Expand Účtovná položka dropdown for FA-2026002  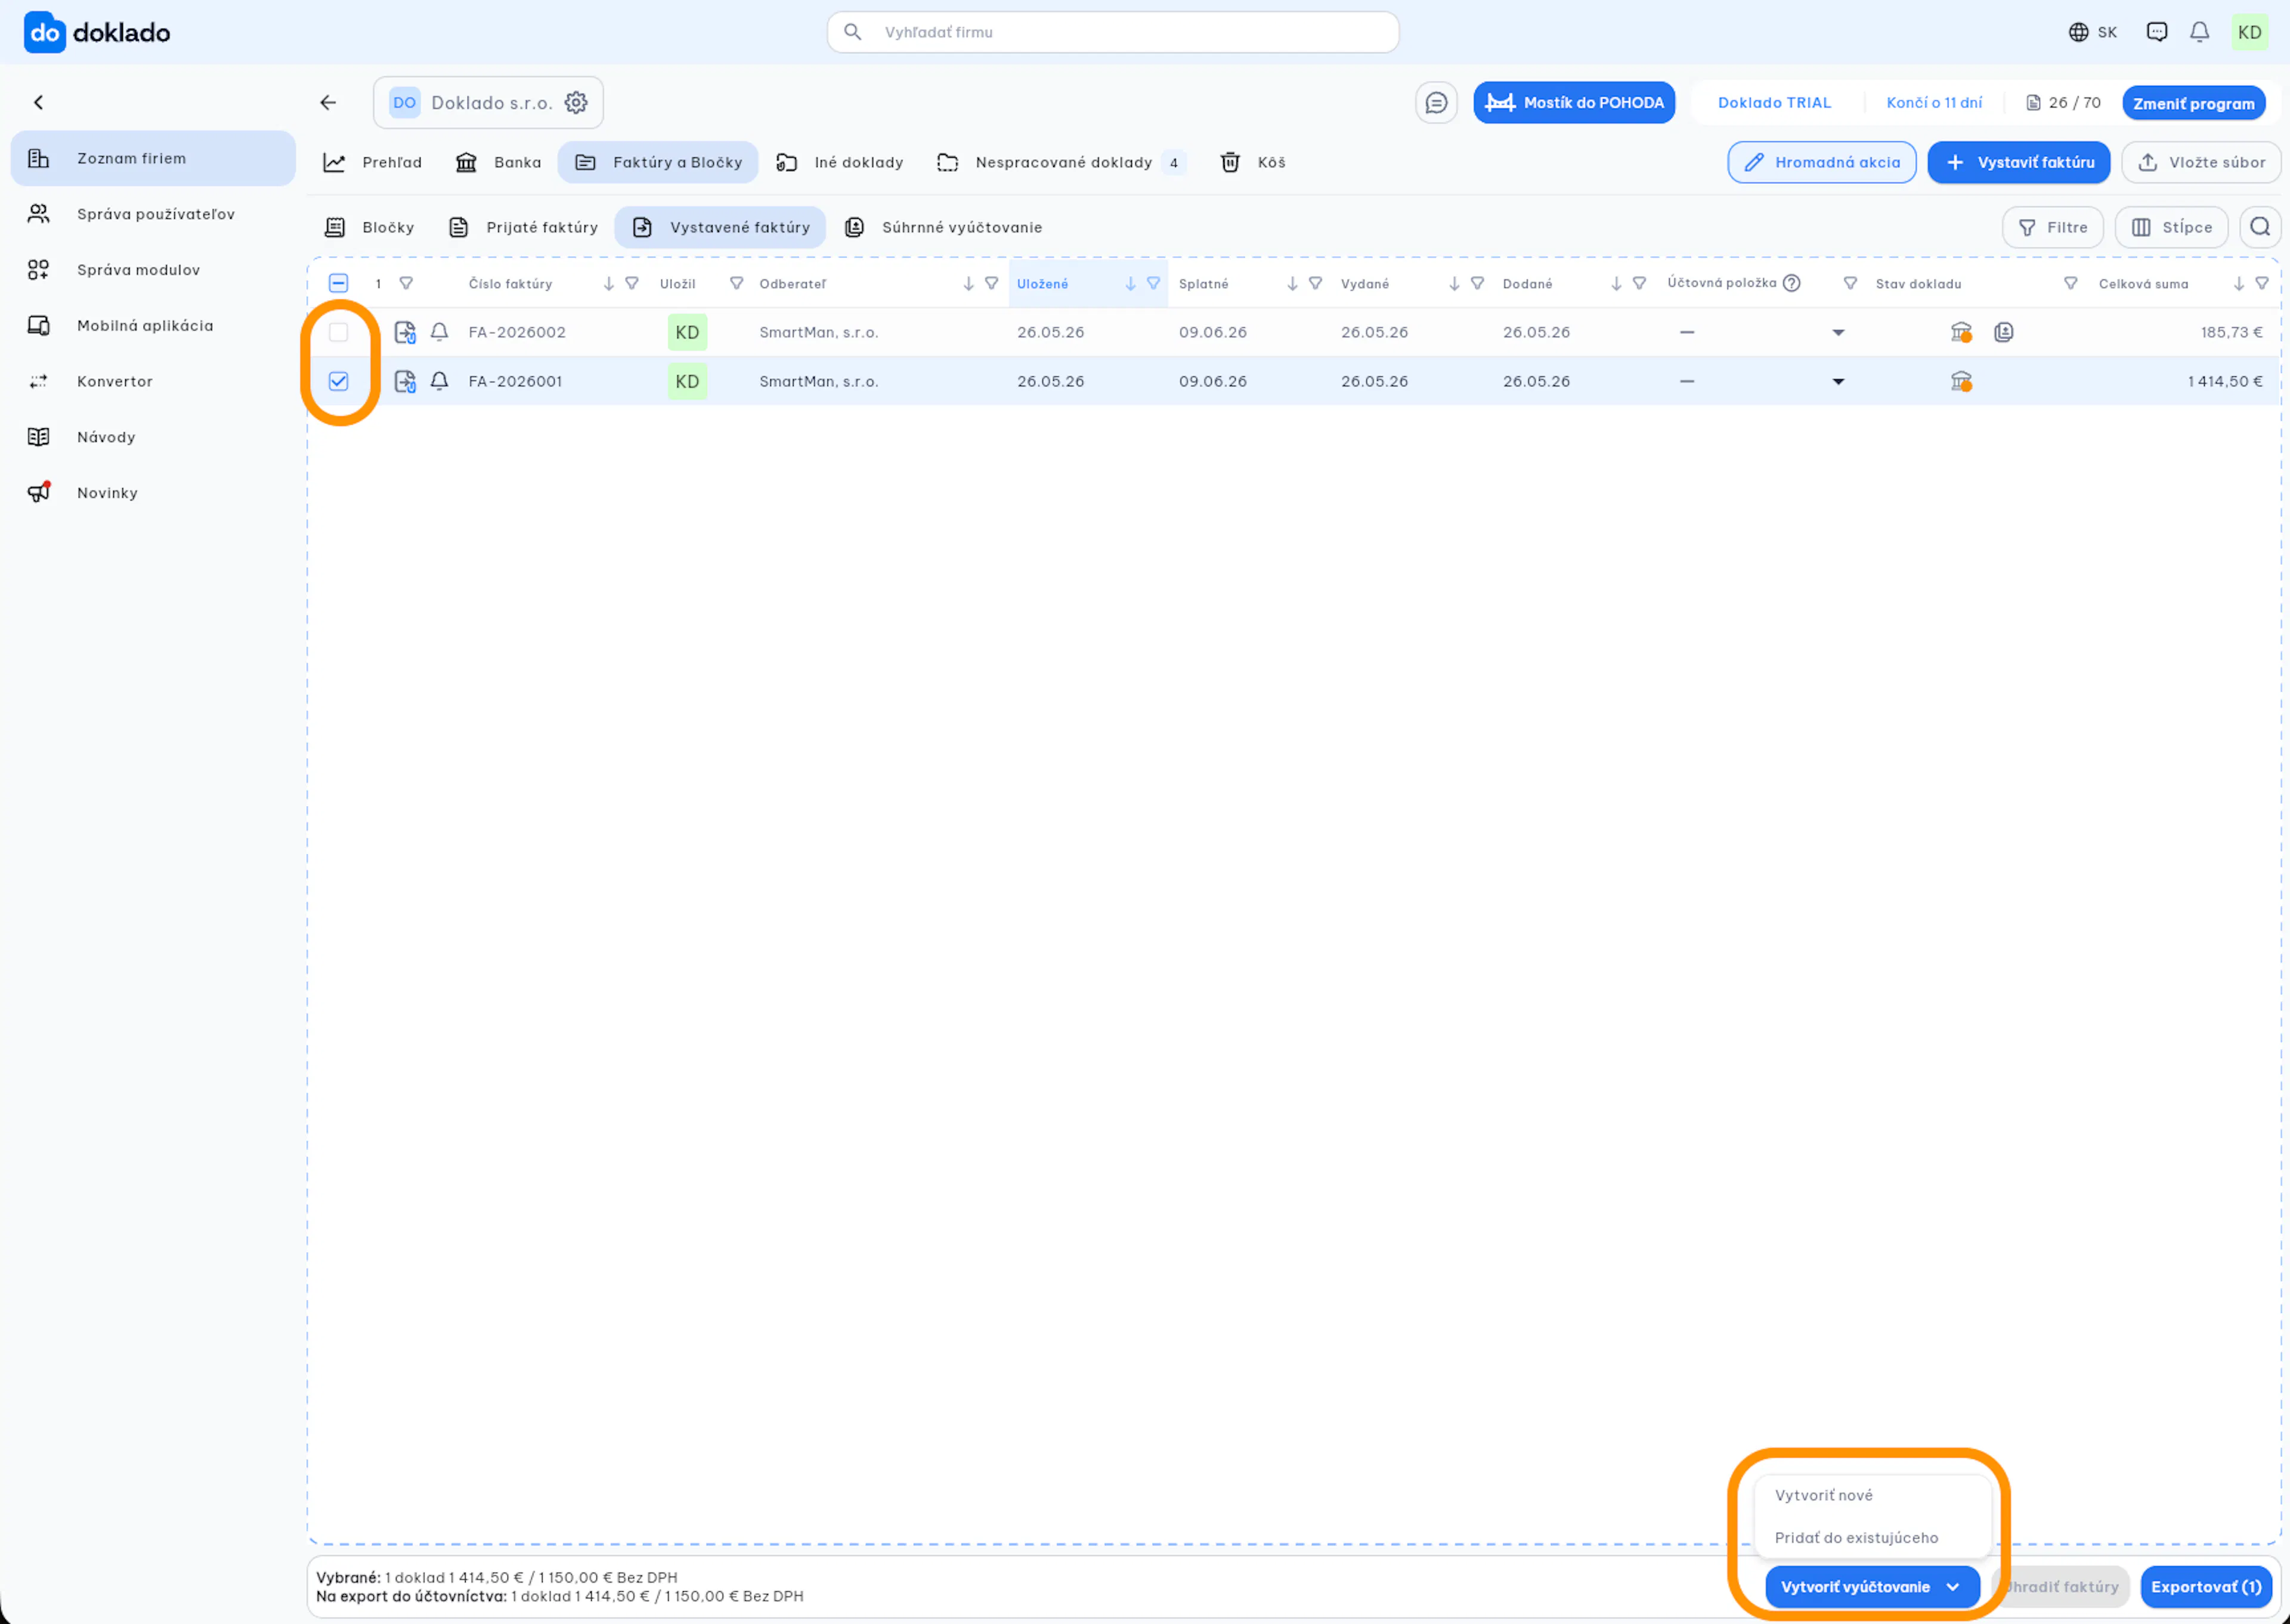(x=1838, y=332)
